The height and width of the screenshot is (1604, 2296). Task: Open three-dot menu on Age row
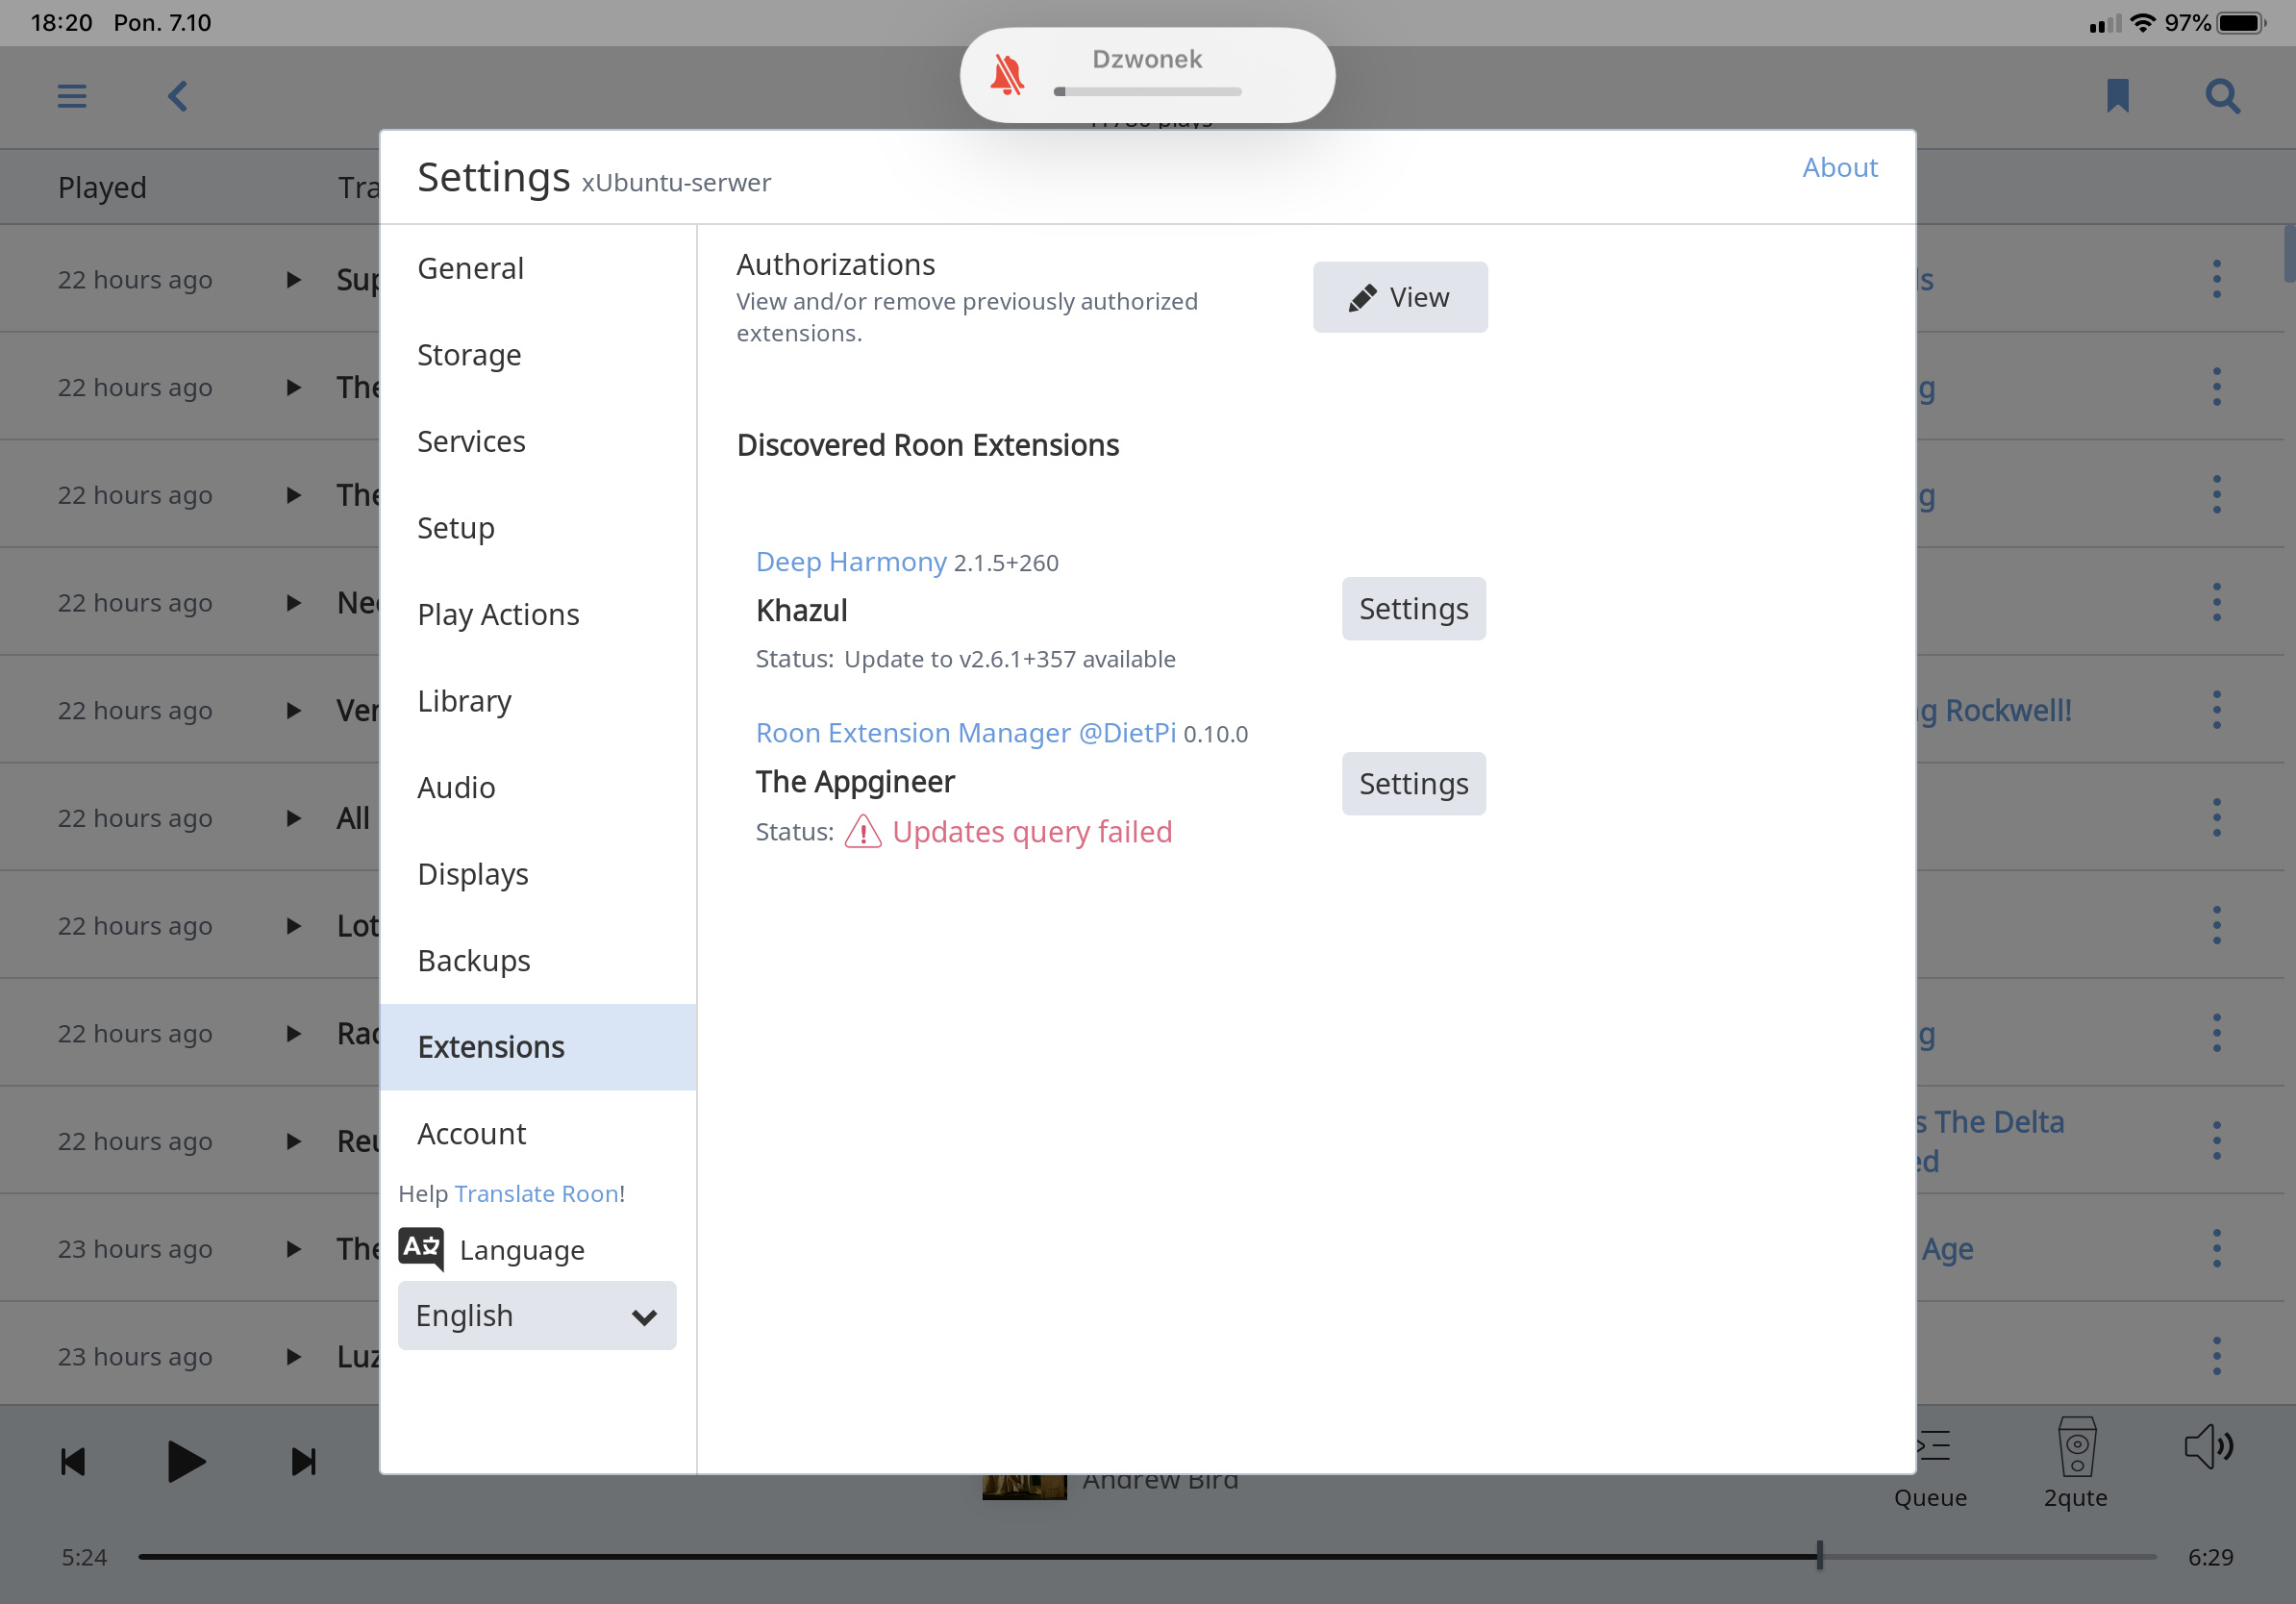2217,1248
